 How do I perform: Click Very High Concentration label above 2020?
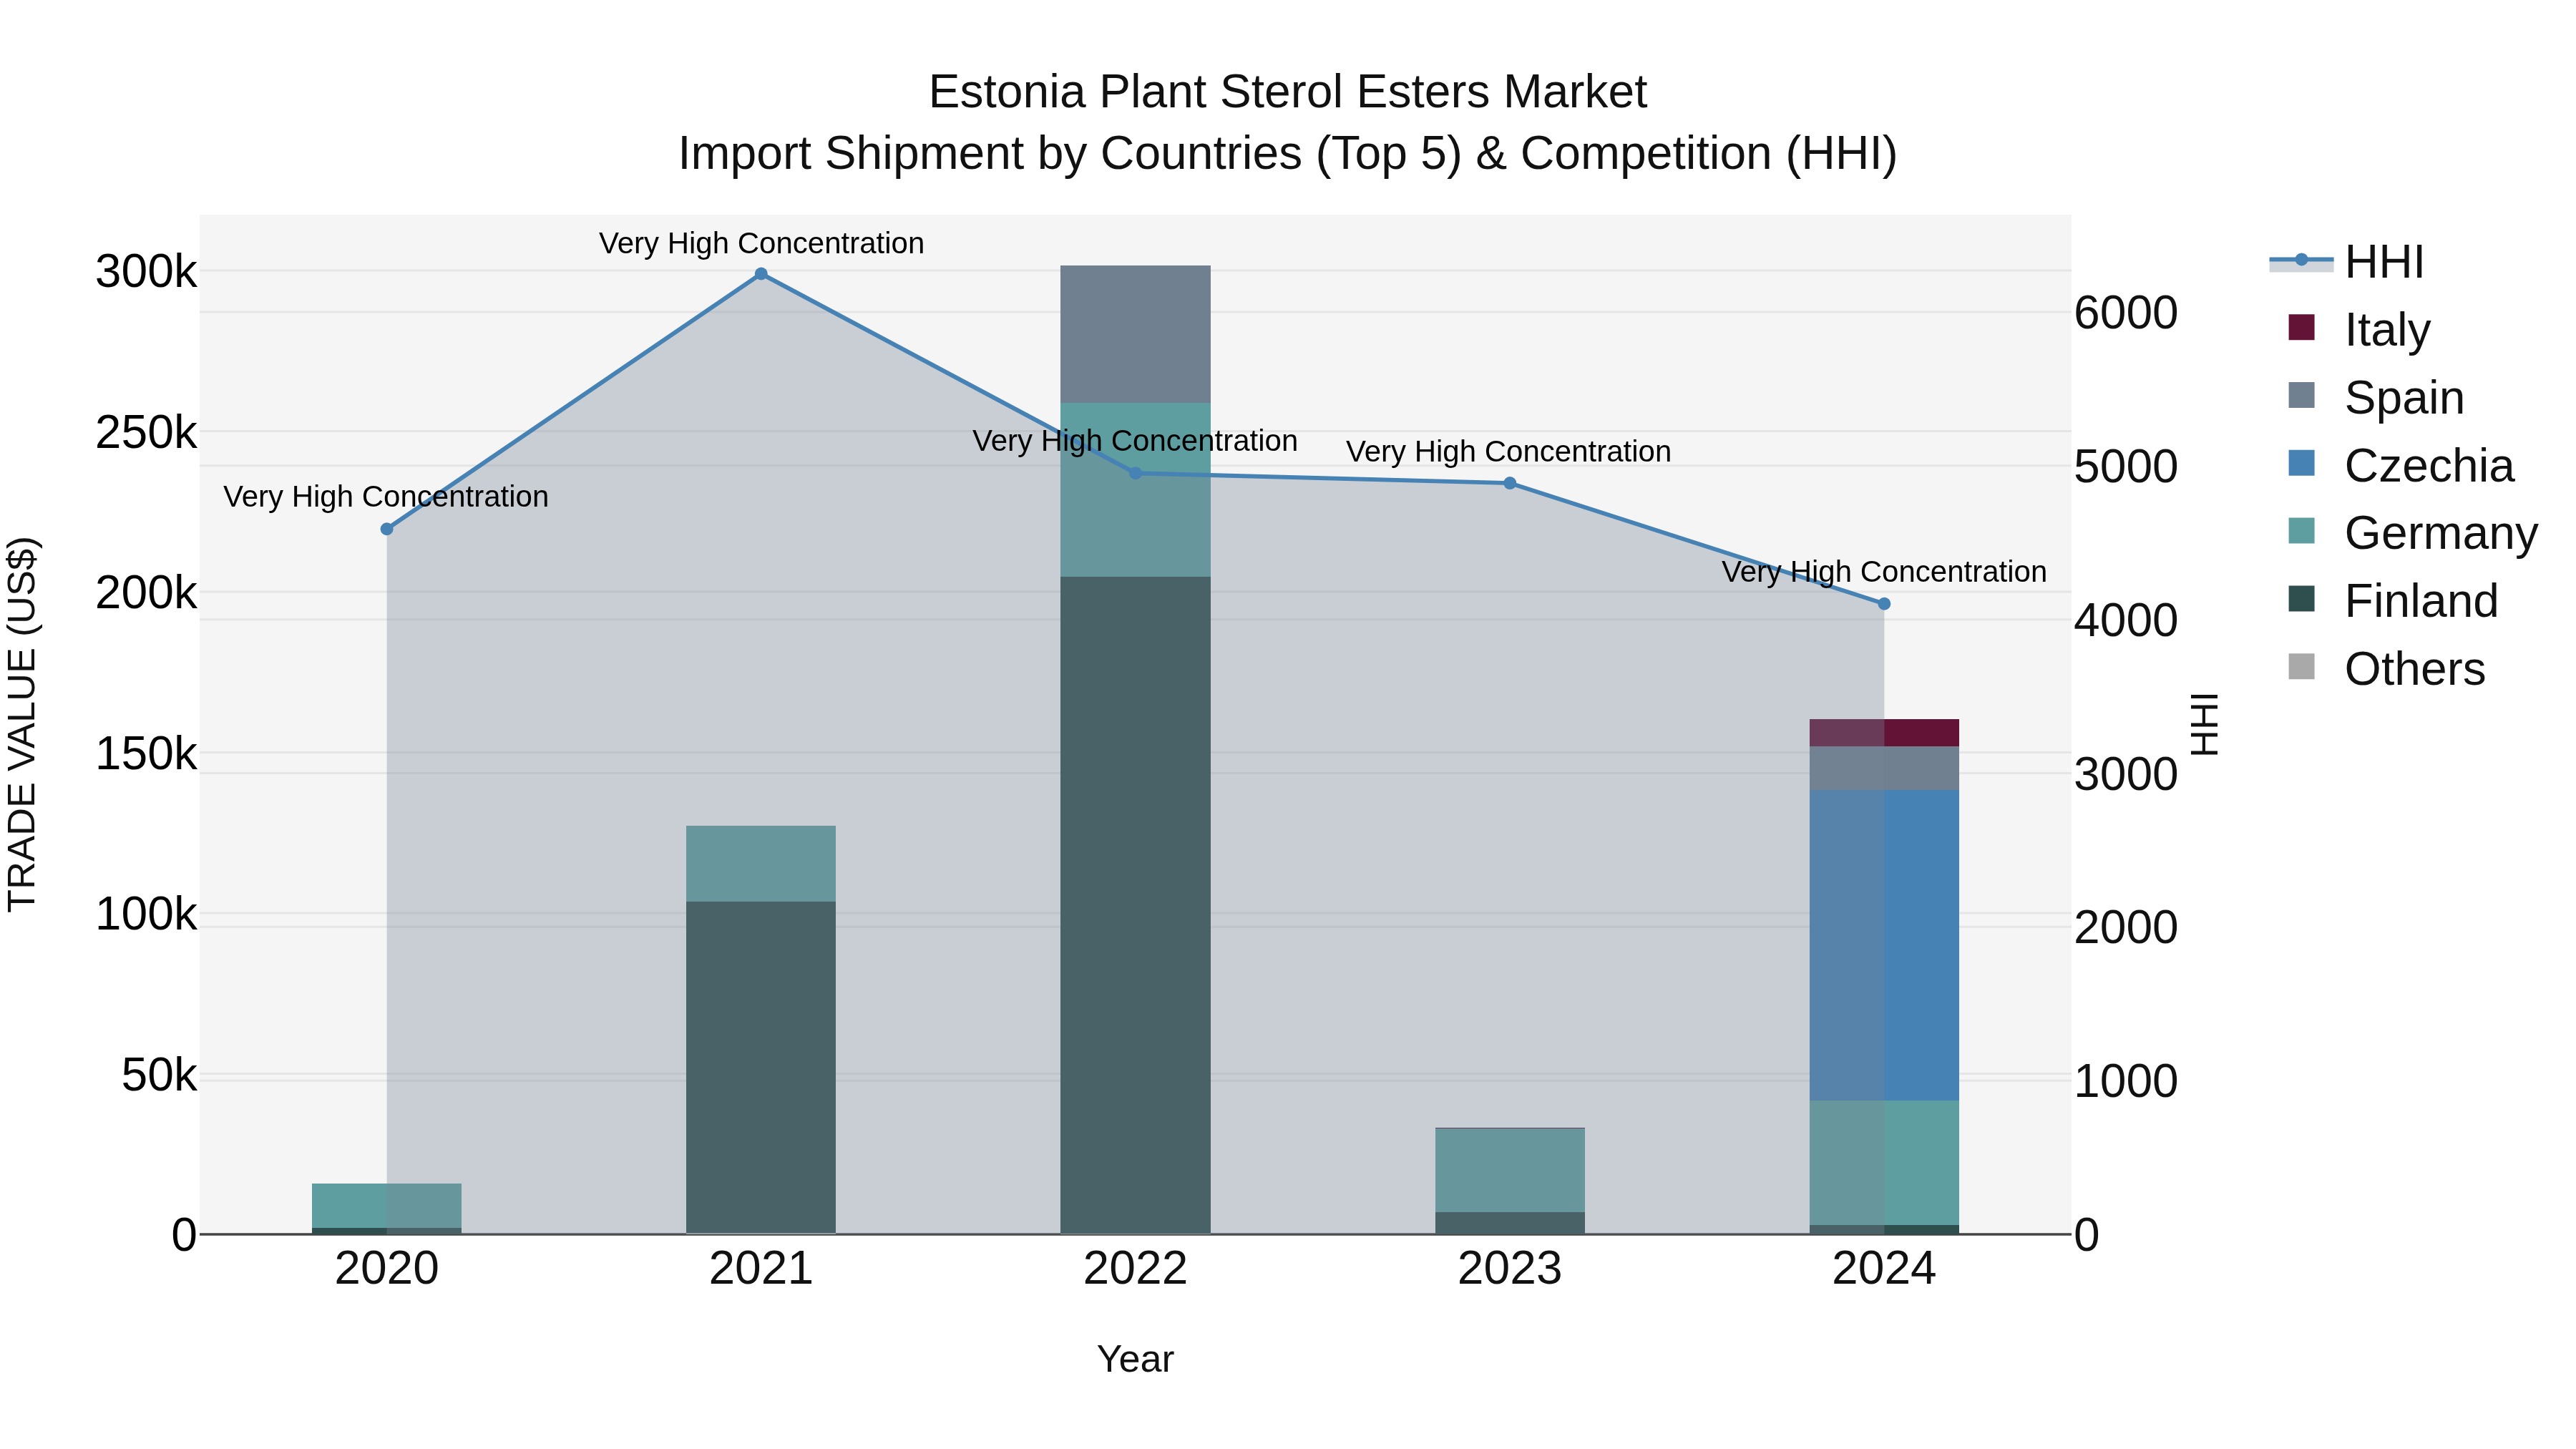(386, 496)
